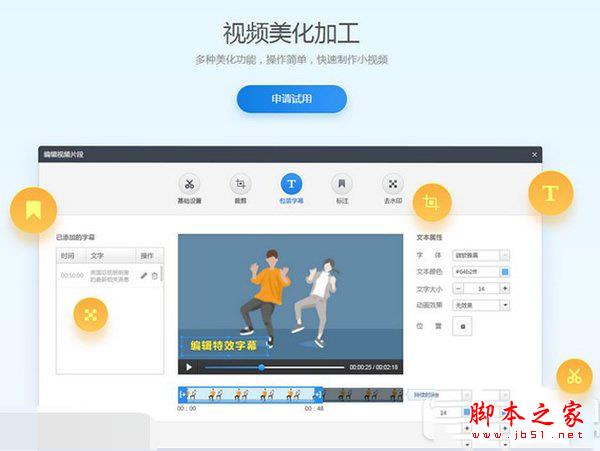This screenshot has width=600, height=451.
Task: Click the 00:00:25 / 00:02:18 time readout
Action: (373, 367)
